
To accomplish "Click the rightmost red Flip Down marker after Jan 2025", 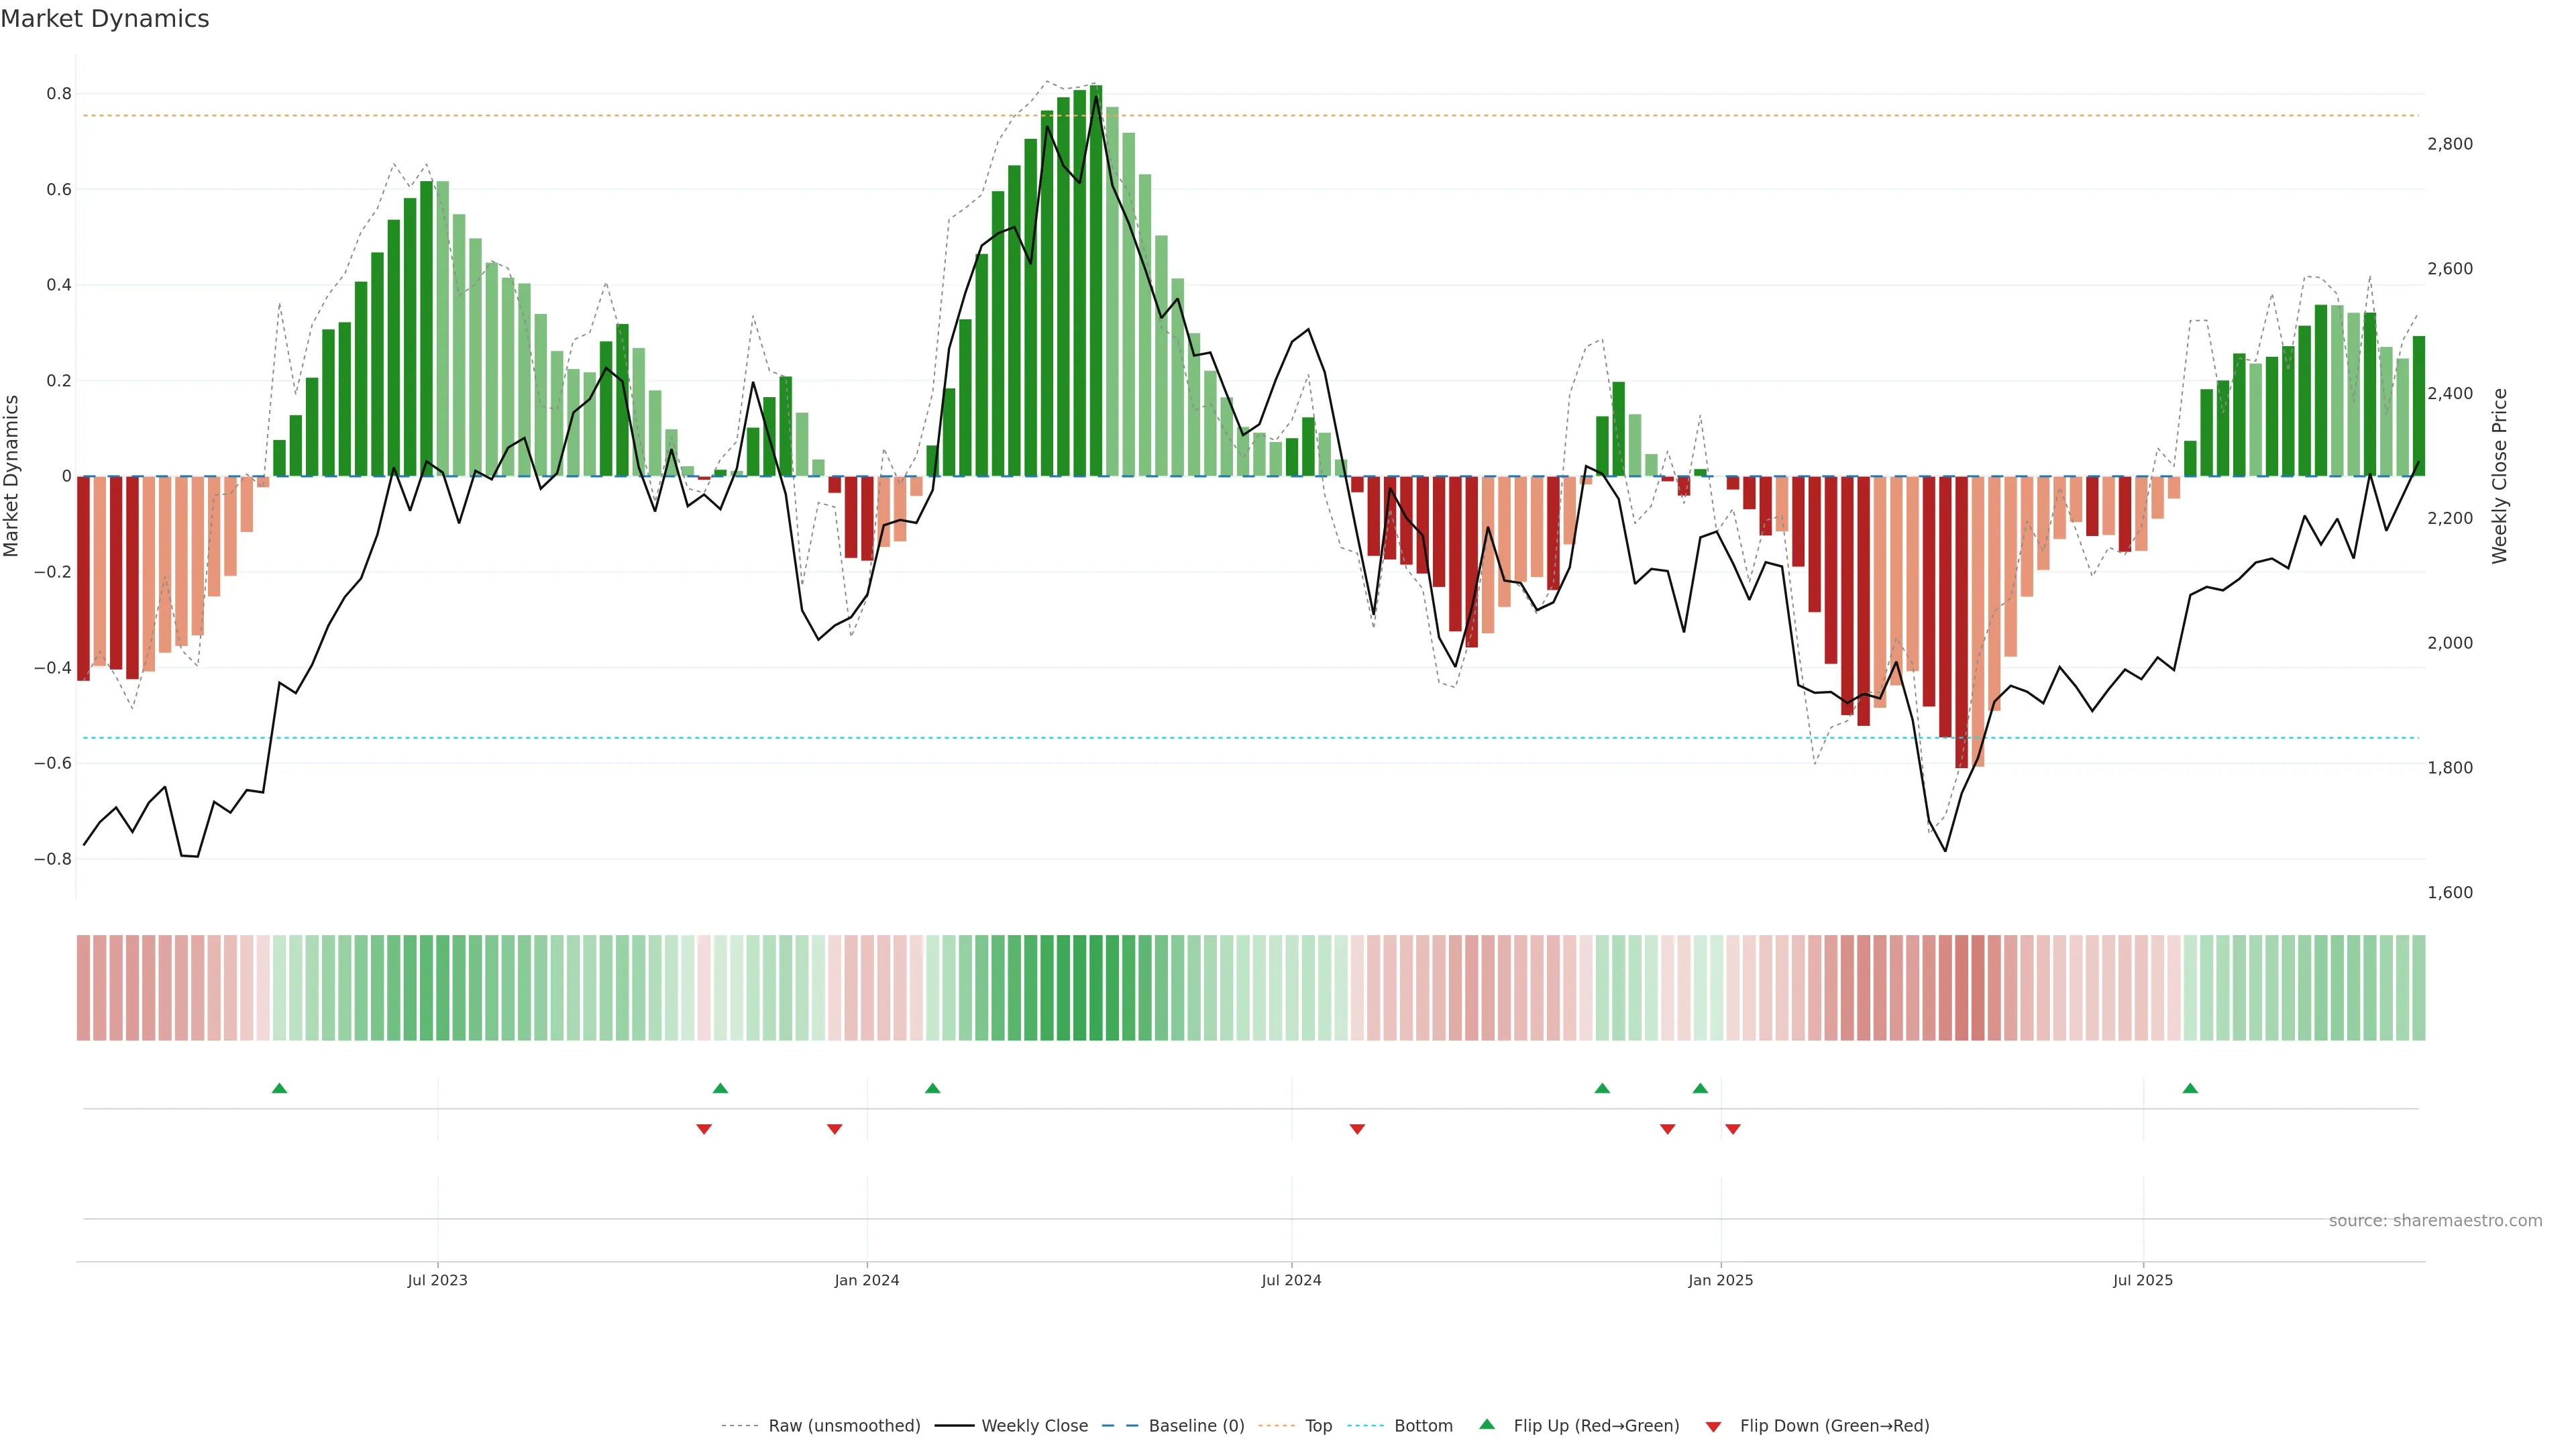I will coord(1733,1129).
